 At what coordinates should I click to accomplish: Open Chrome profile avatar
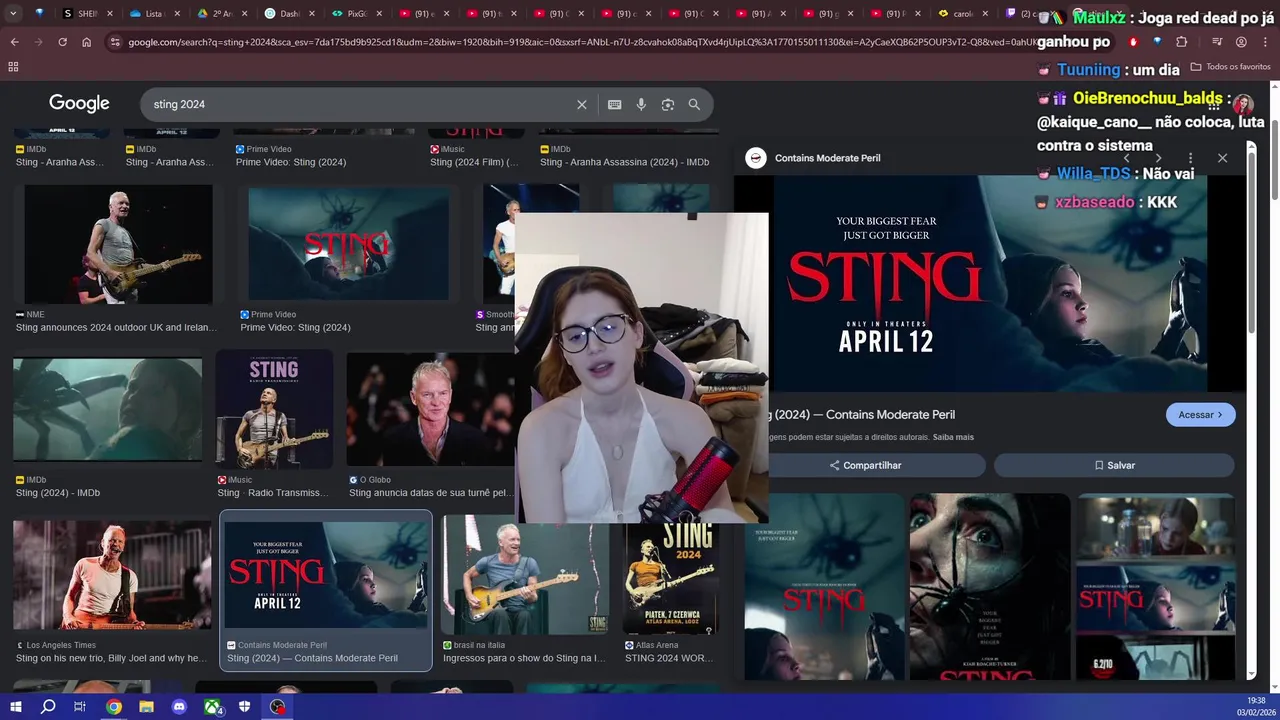(x=1241, y=42)
